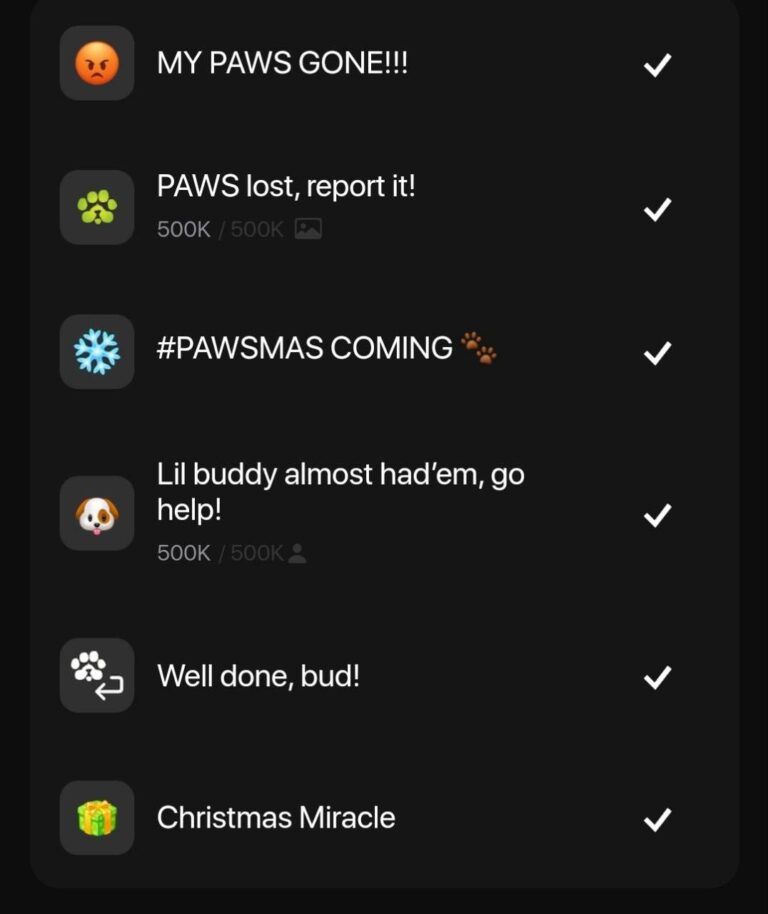Click checkmark for PAWS lost, report it
This screenshot has height=914, width=768.
tap(658, 210)
